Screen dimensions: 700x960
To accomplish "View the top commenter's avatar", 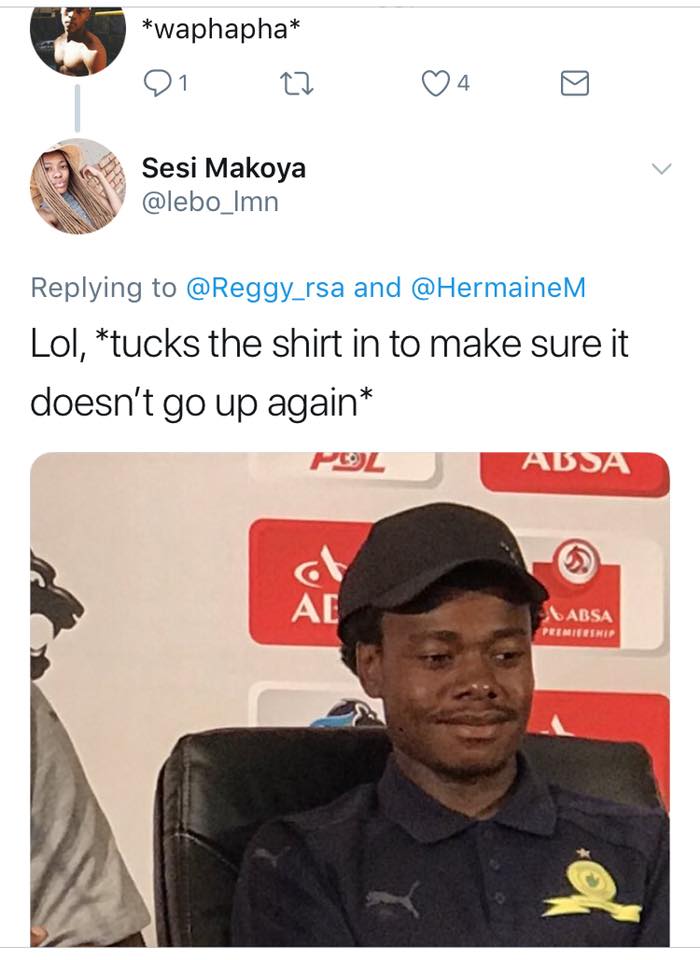I will point(78,42).
